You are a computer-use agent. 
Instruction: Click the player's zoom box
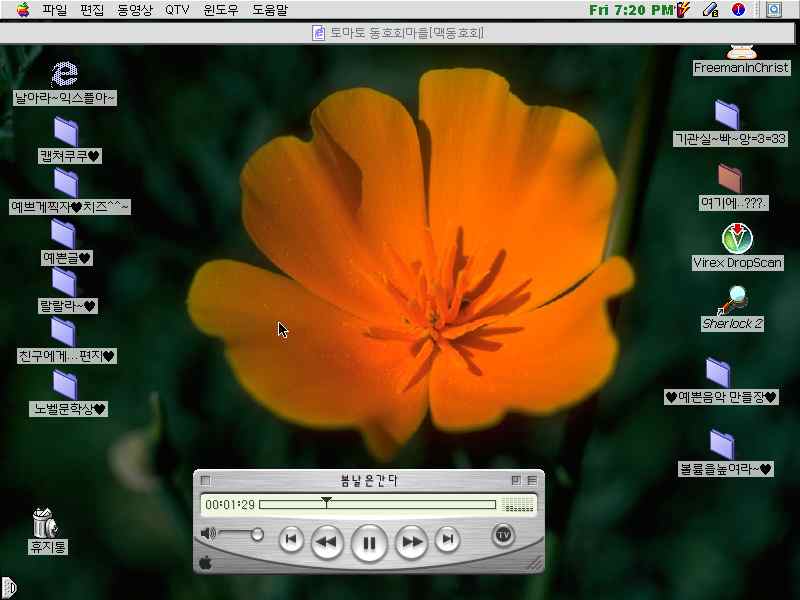515,480
